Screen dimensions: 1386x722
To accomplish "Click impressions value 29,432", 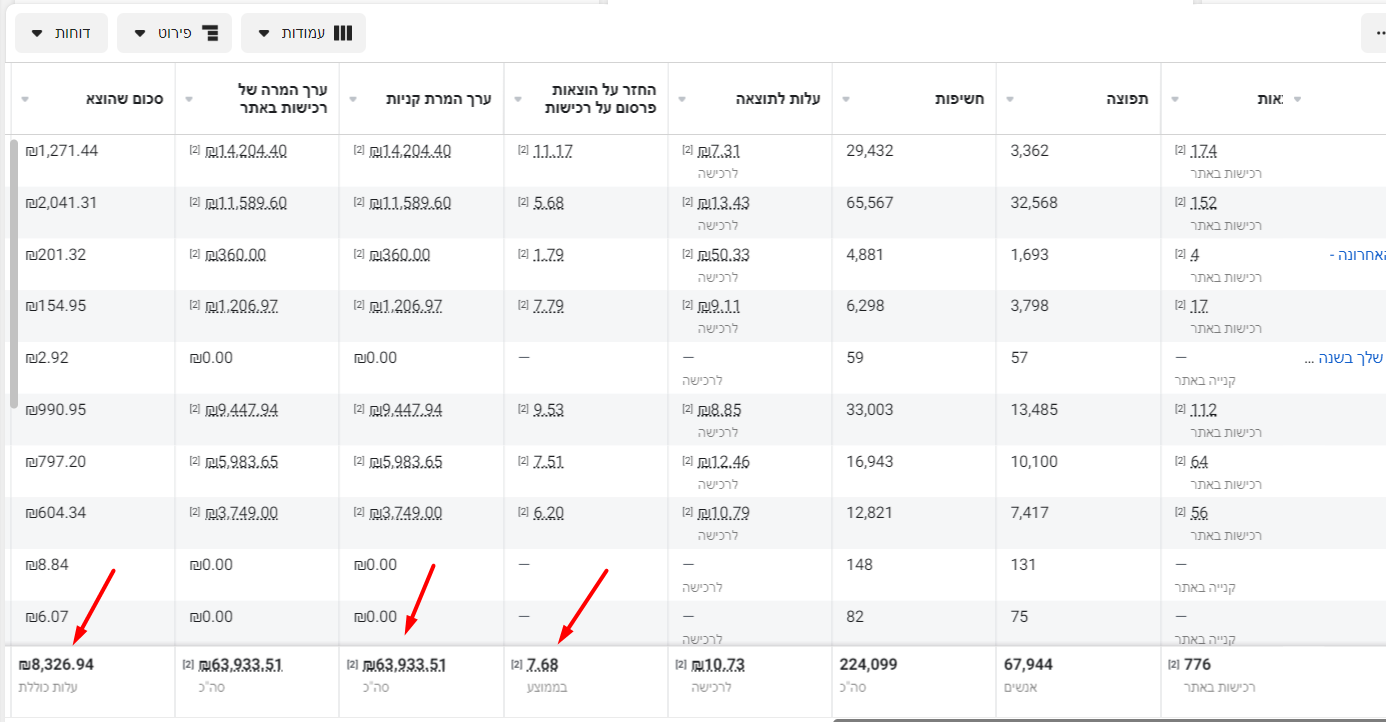I will [x=870, y=150].
